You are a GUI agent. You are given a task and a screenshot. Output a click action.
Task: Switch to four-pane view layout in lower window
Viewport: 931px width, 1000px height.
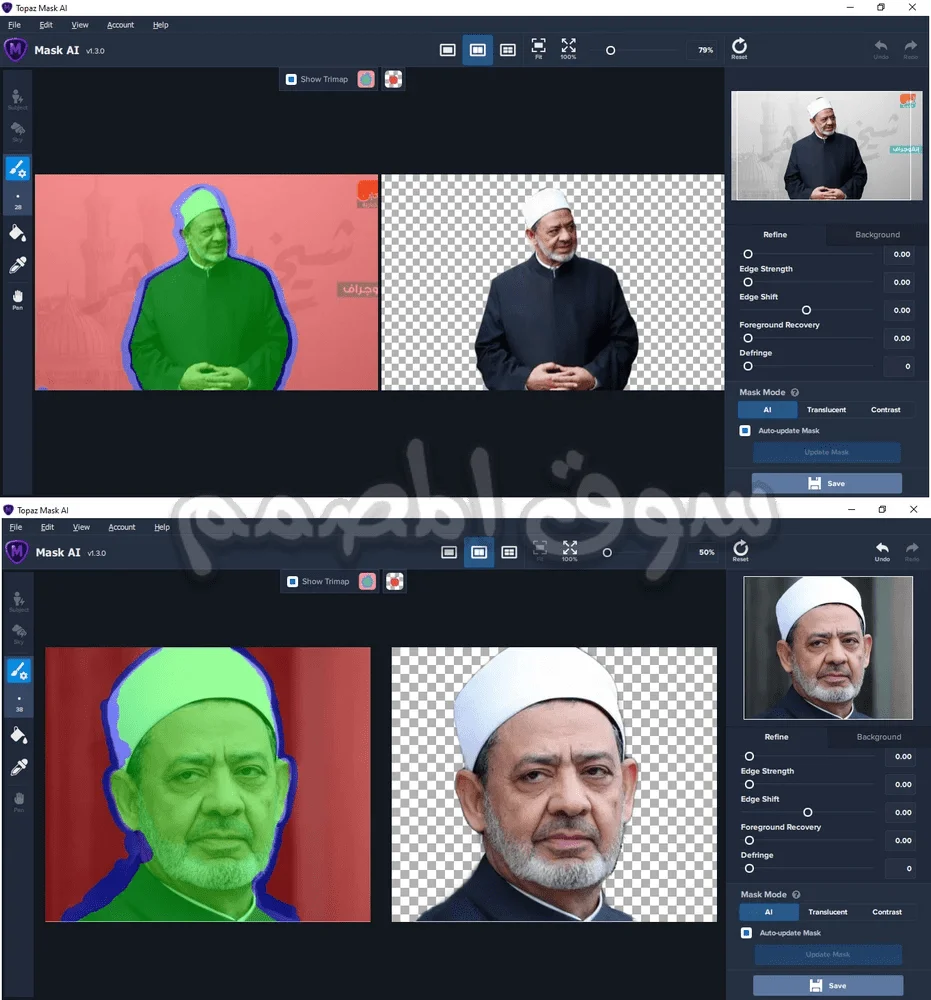(x=509, y=551)
